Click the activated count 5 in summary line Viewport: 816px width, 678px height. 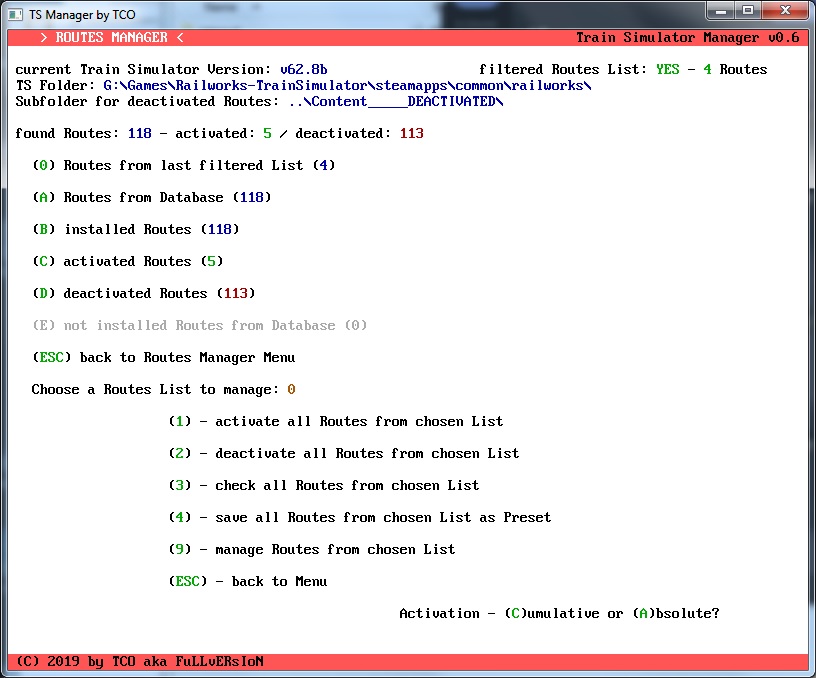pyautogui.click(x=267, y=134)
